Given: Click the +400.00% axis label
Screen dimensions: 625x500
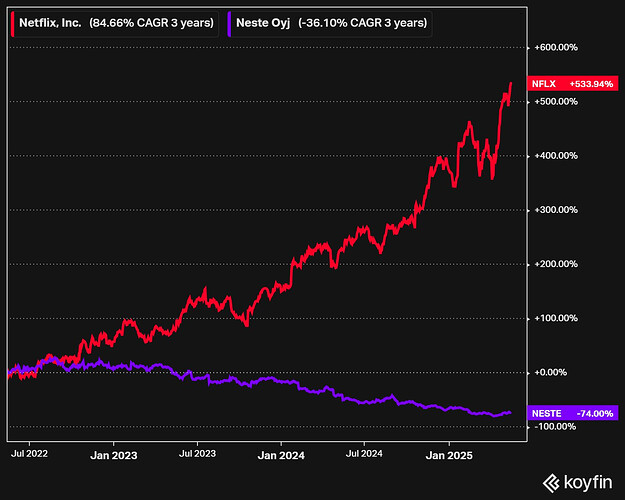Looking at the screenshot, I should pyautogui.click(x=556, y=156).
